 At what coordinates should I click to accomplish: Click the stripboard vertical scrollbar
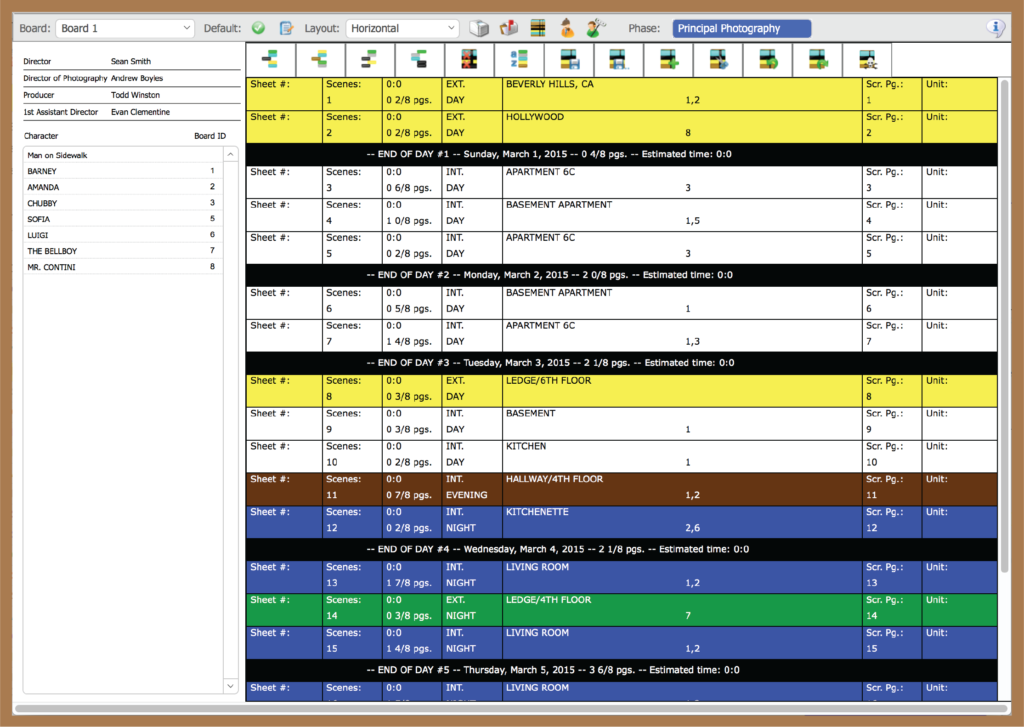click(1004, 327)
